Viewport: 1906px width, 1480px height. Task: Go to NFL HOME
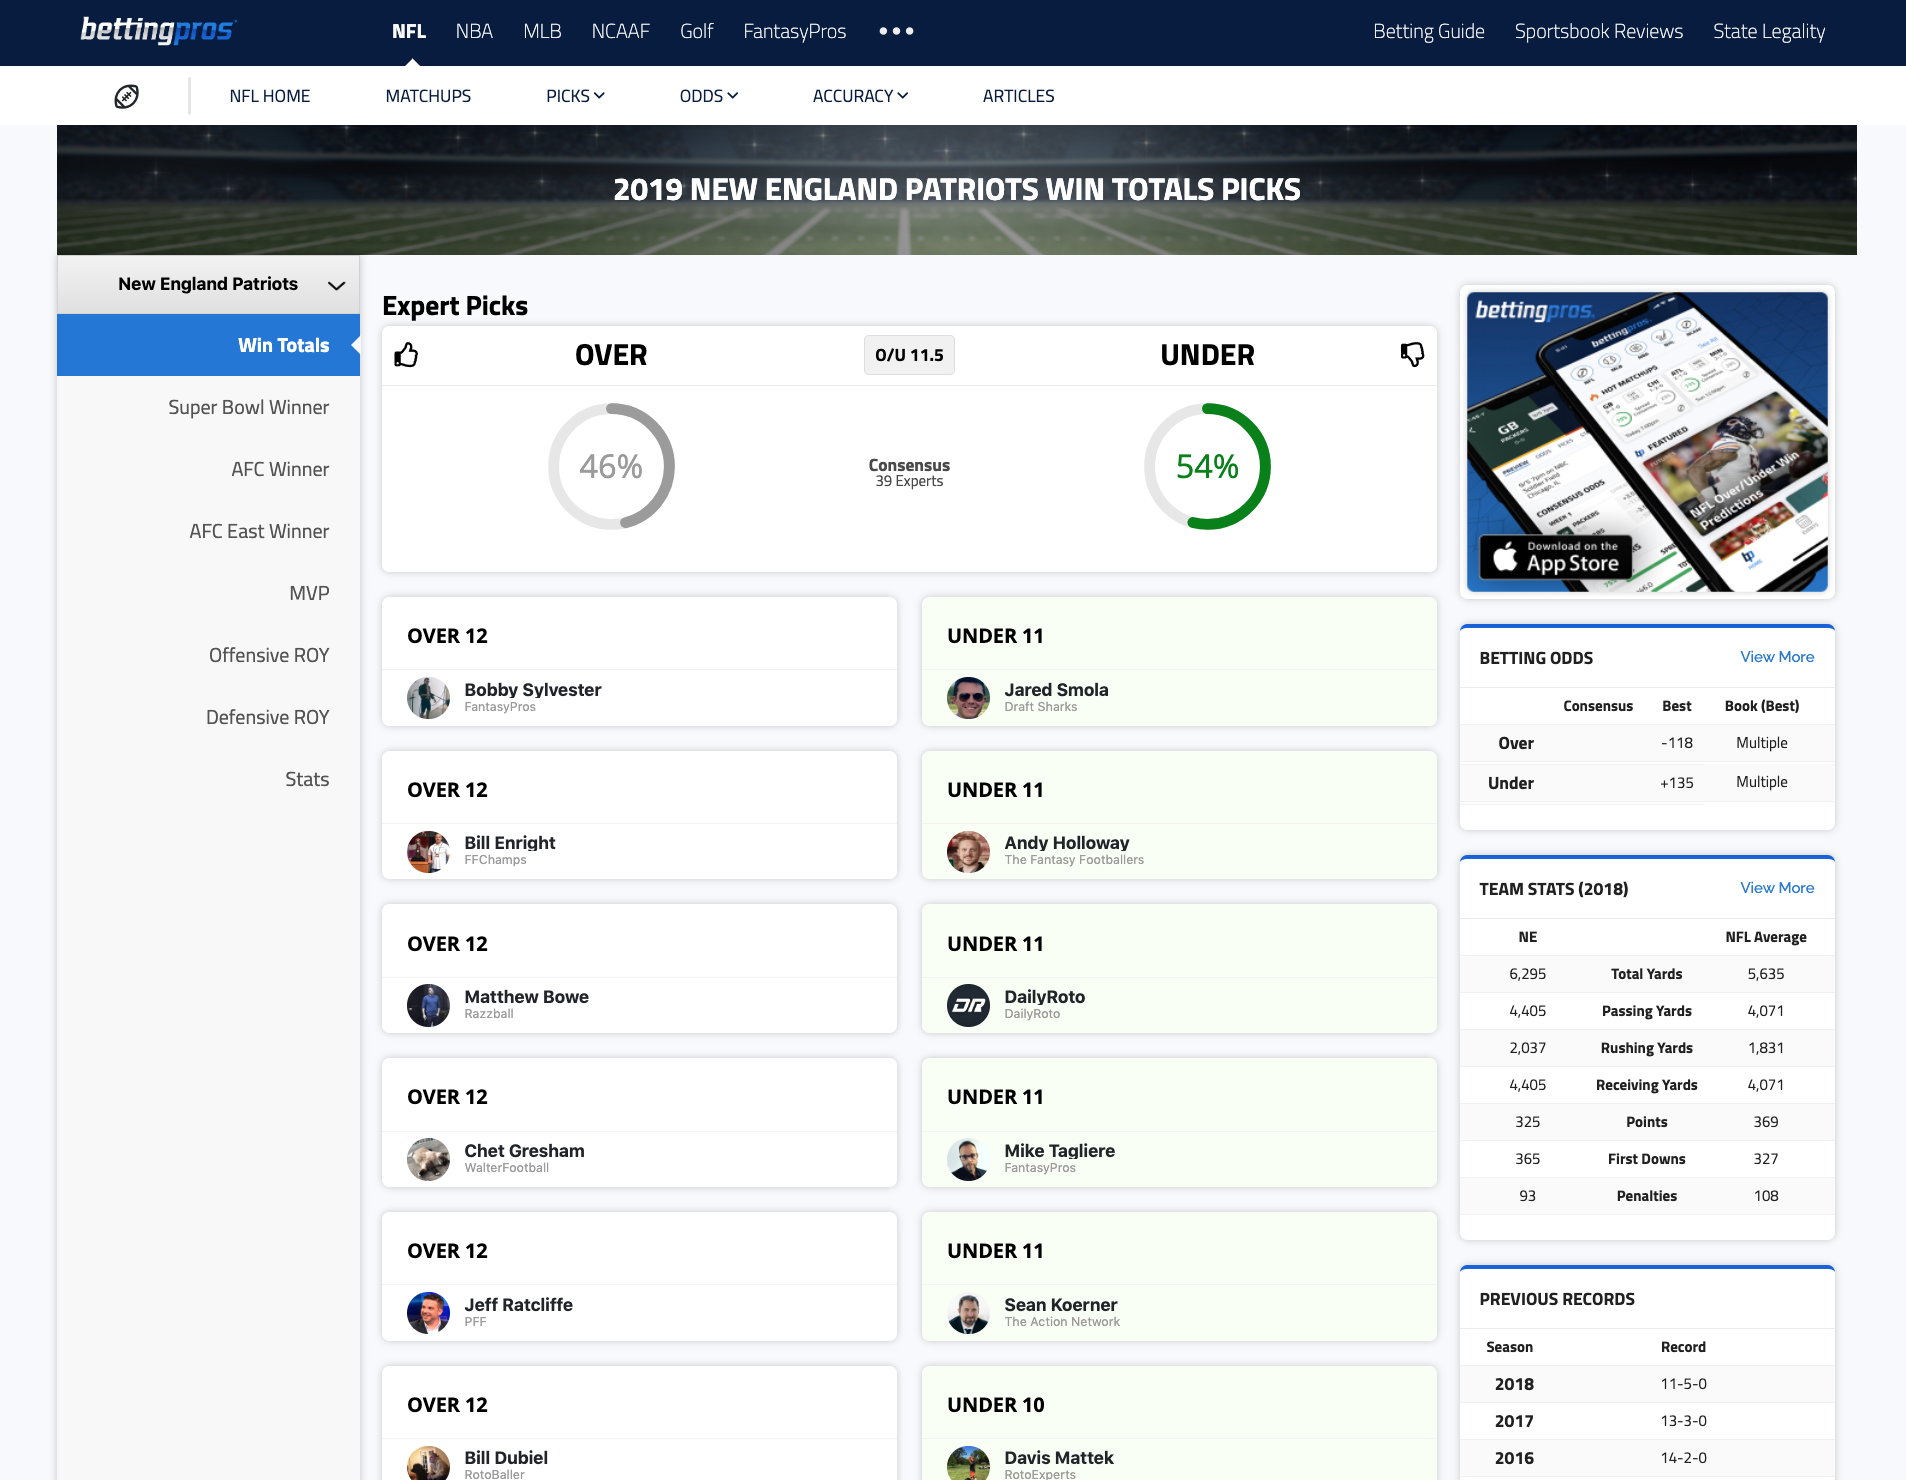tap(270, 96)
